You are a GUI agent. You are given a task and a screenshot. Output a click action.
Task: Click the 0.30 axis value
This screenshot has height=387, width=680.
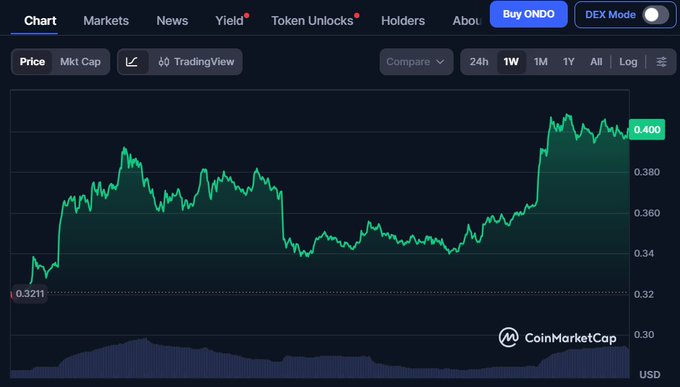click(x=644, y=335)
